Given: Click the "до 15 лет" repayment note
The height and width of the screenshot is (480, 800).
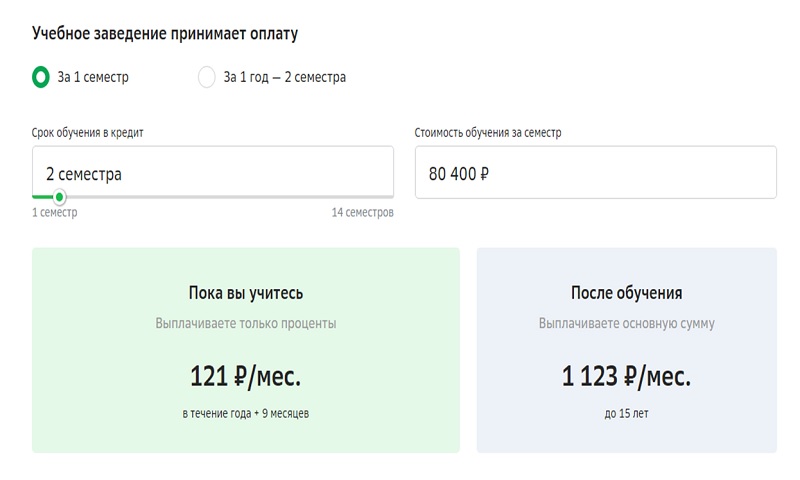Looking at the screenshot, I should 627,413.
